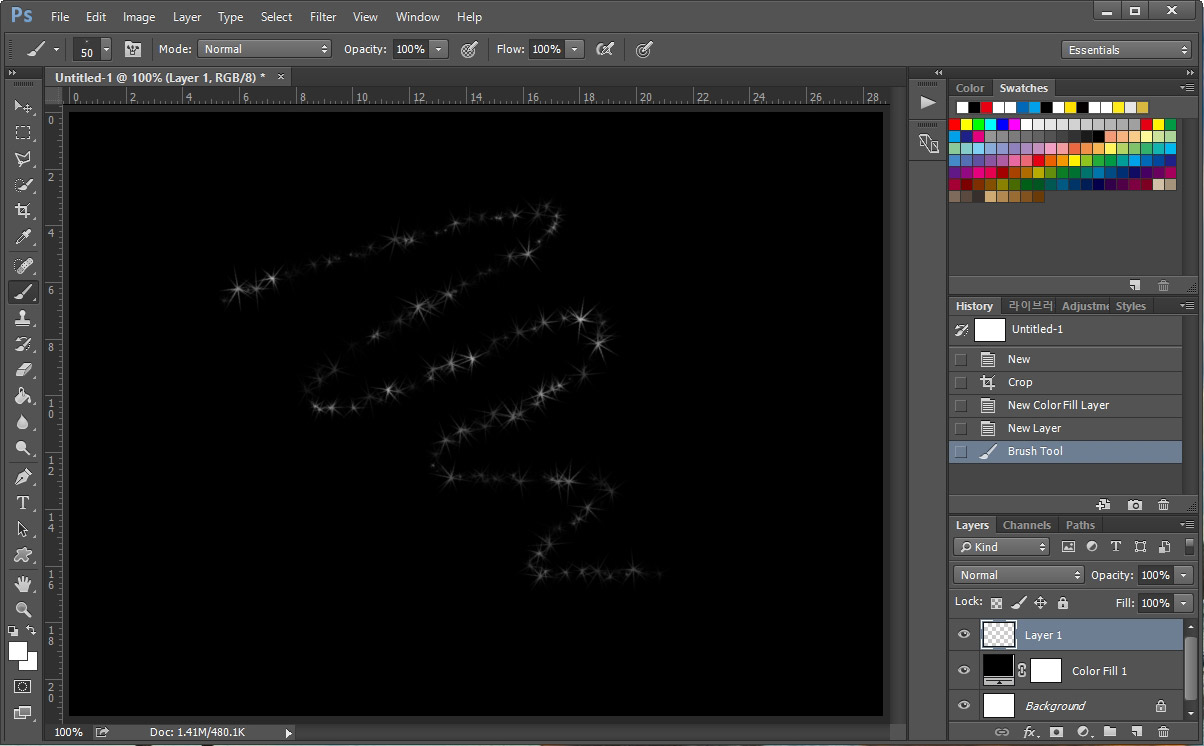Open the Opacity slider dropdown arrow in options bar
This screenshot has width=1204, height=746.
pyautogui.click(x=438, y=49)
